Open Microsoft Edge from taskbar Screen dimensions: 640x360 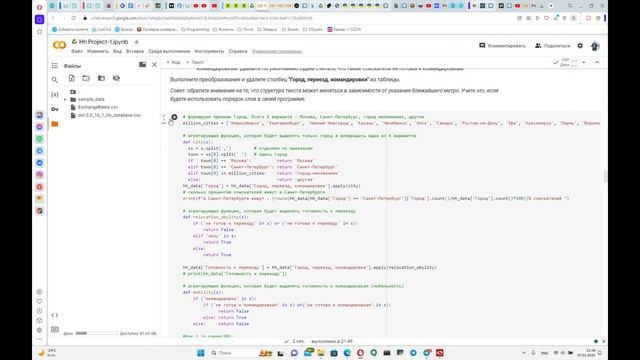(x=347, y=353)
